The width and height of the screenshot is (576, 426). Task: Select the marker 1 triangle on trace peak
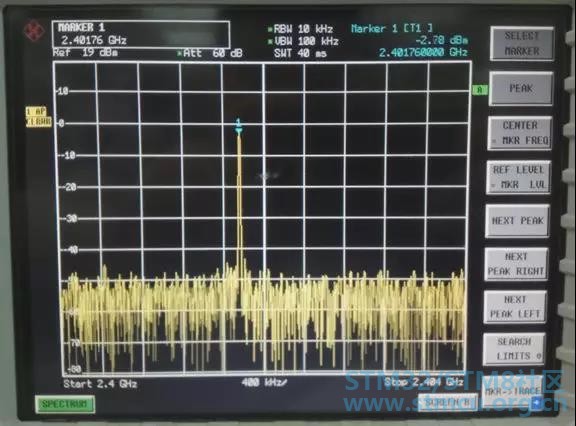click(x=238, y=130)
